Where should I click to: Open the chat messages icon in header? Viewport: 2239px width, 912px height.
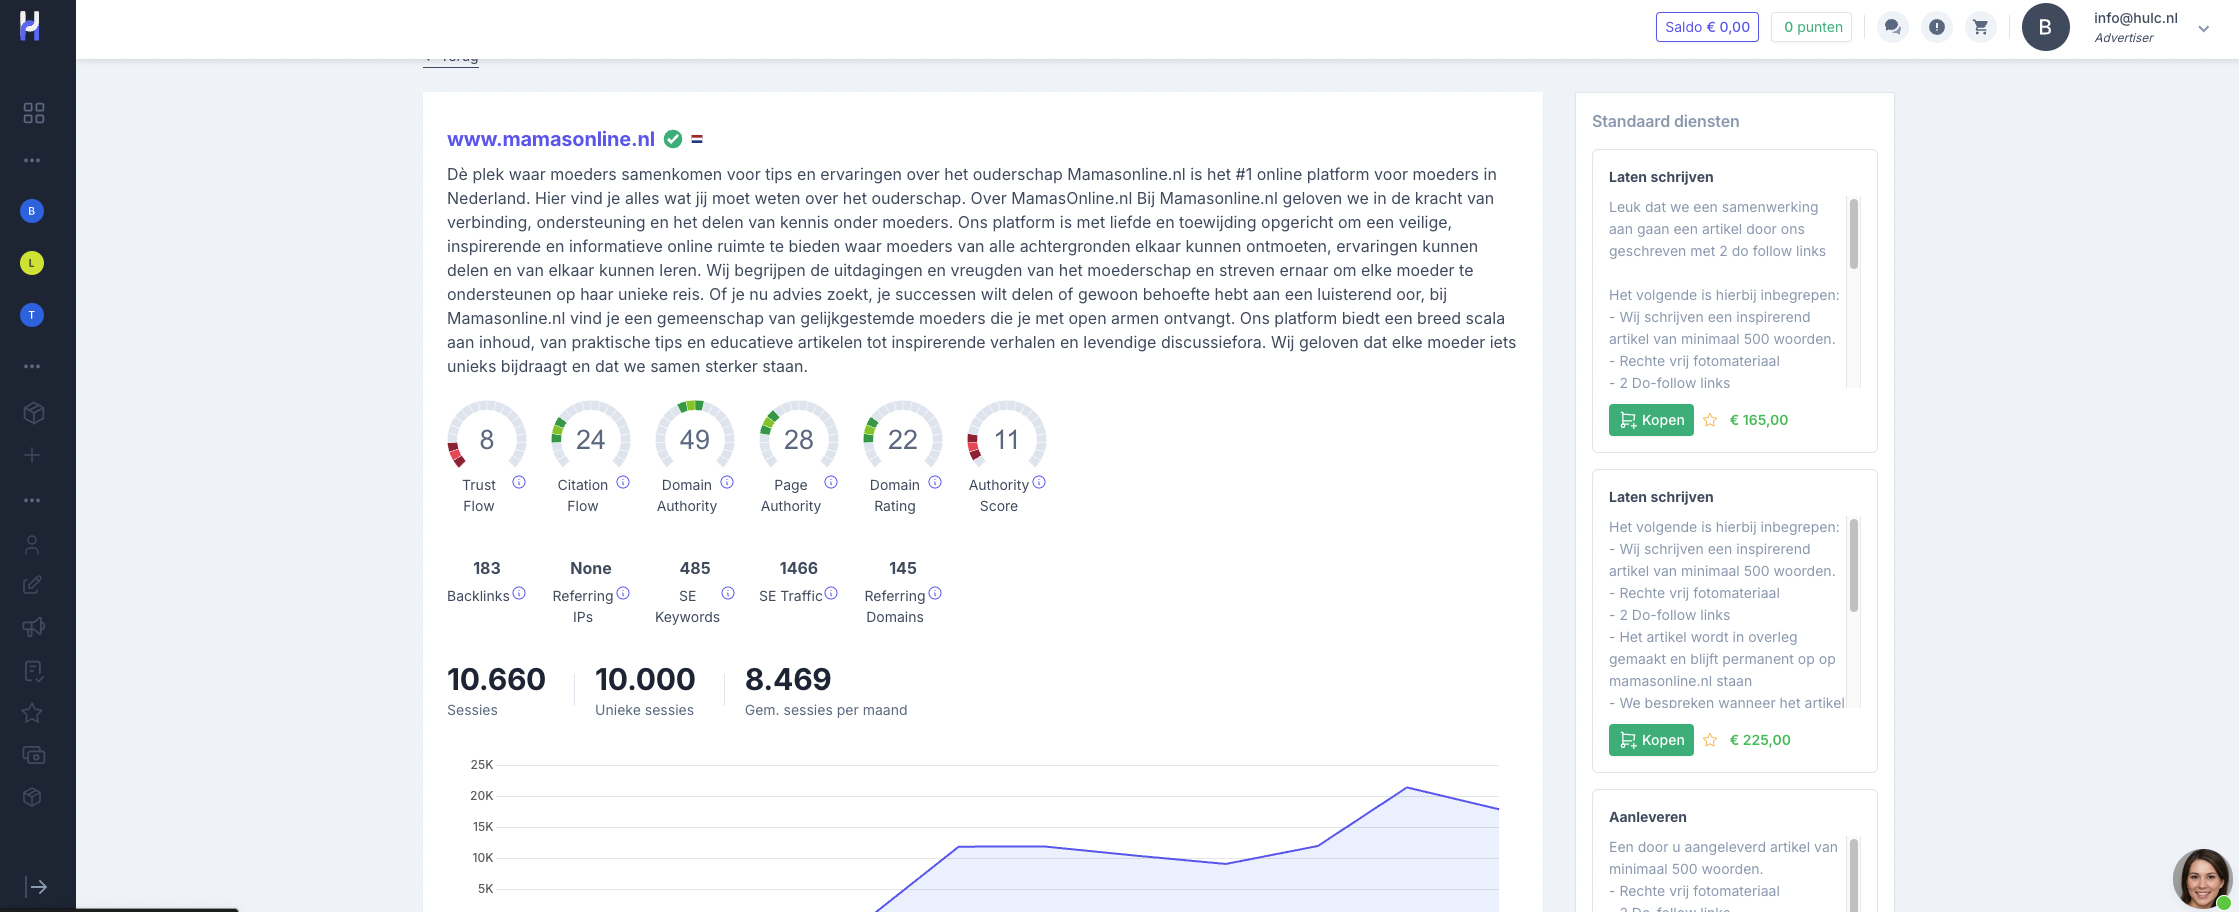click(1892, 27)
